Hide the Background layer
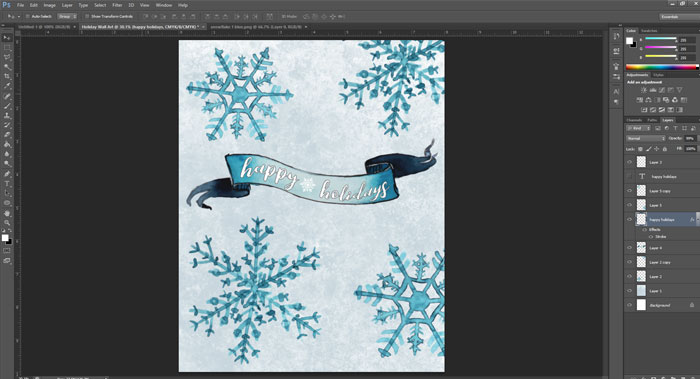This screenshot has width=700, height=379. (629, 305)
